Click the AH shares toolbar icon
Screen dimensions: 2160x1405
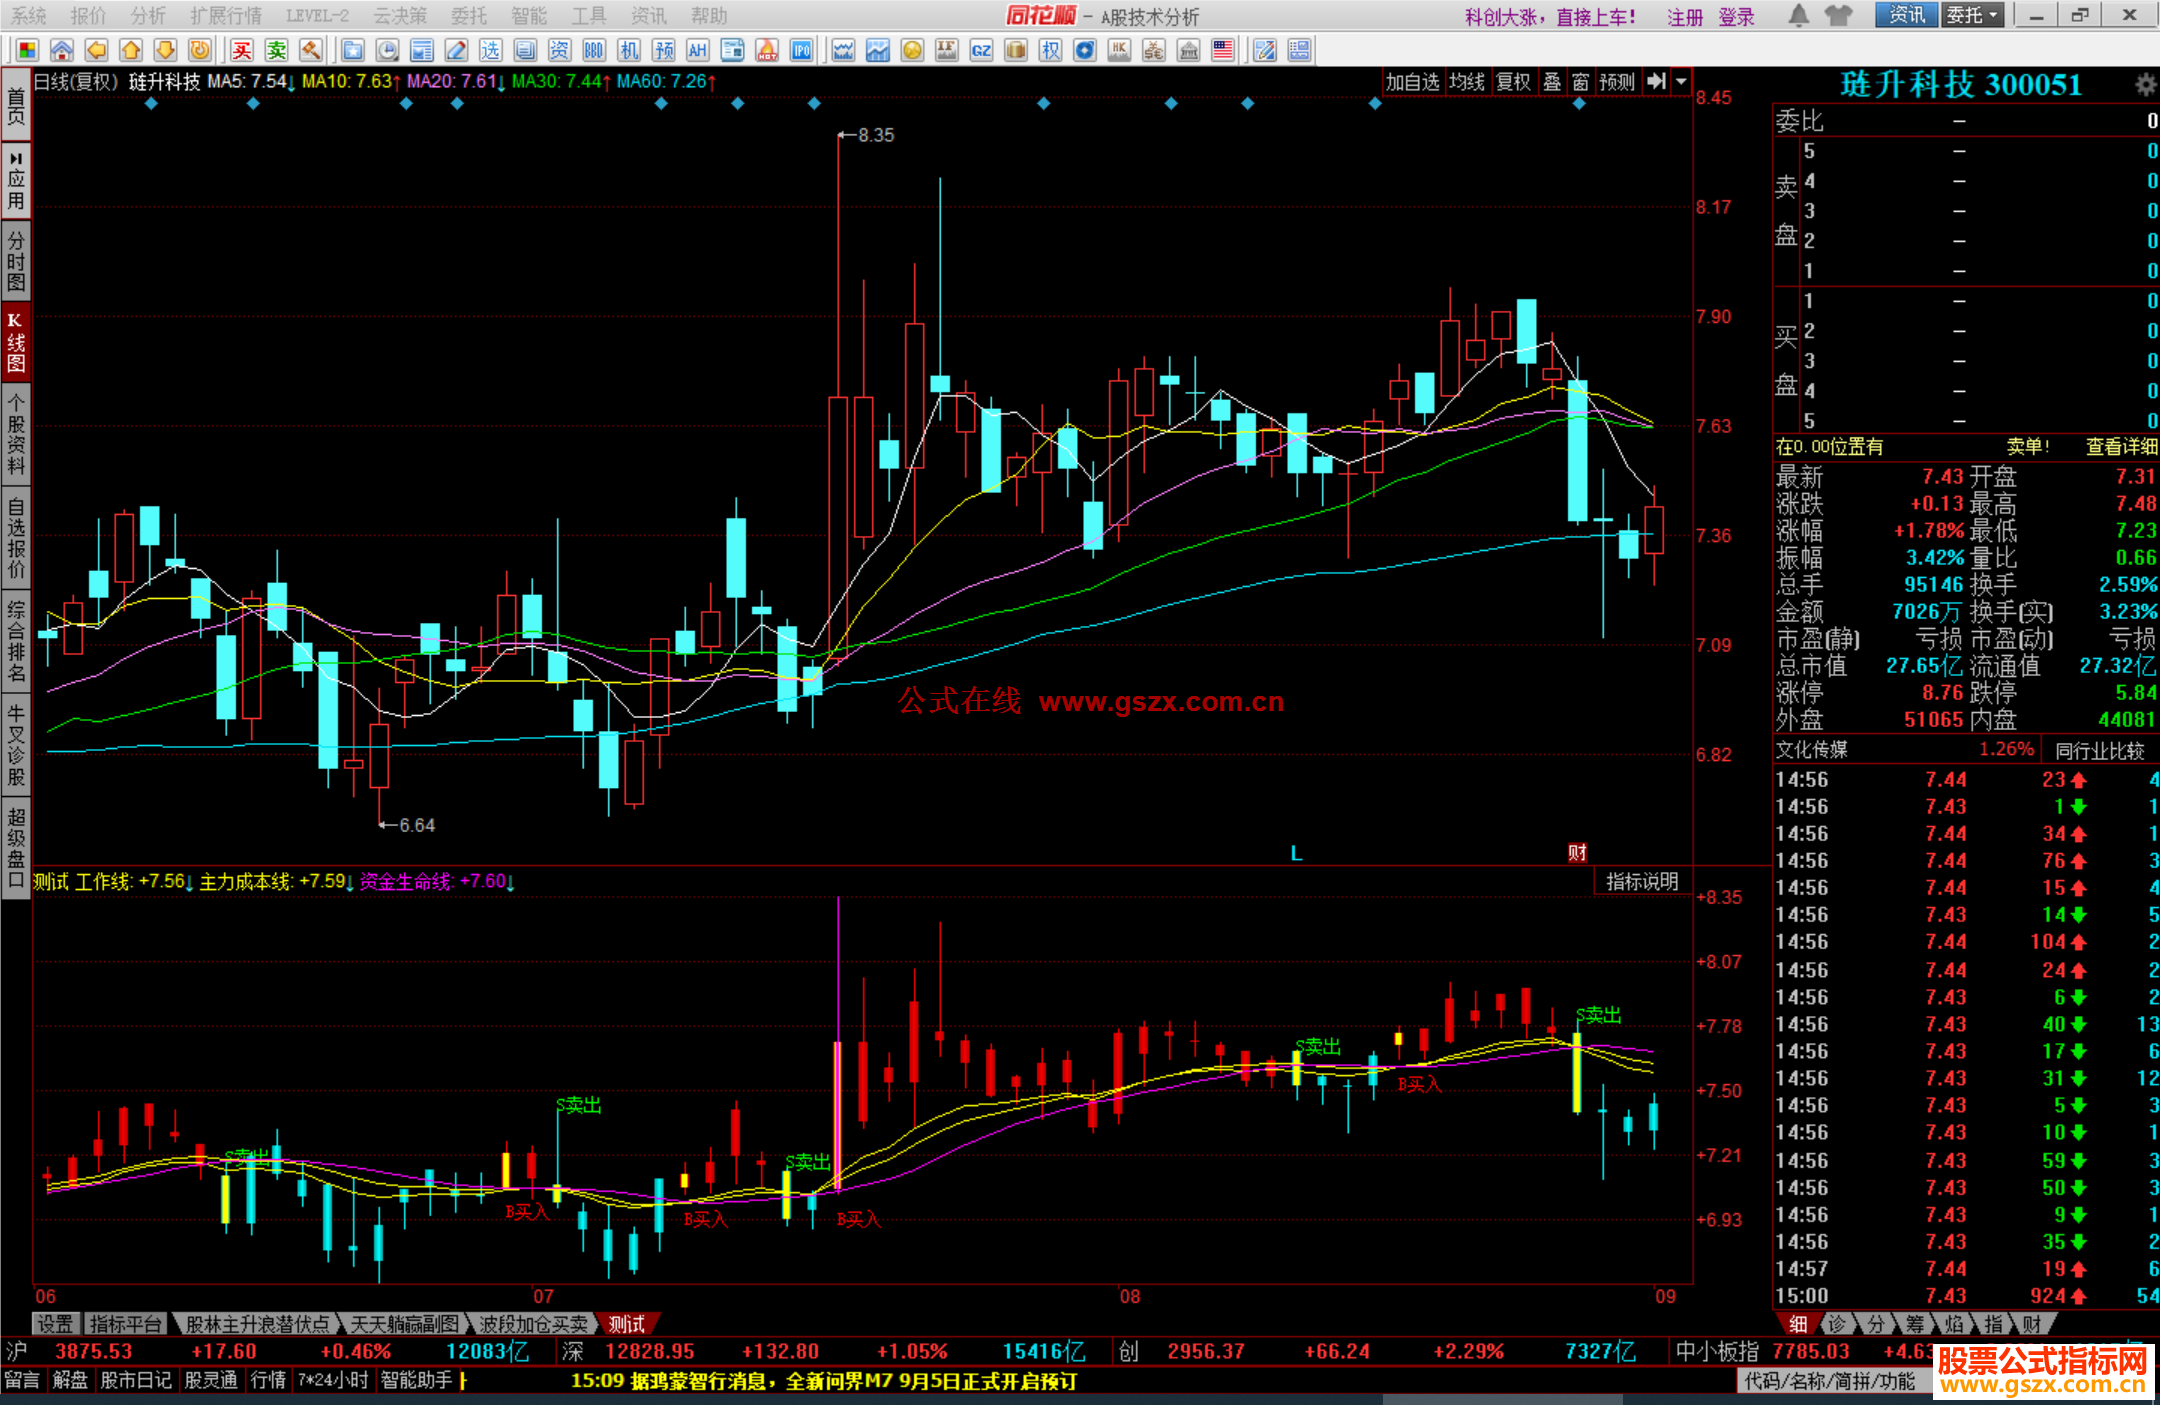pyautogui.click(x=697, y=51)
